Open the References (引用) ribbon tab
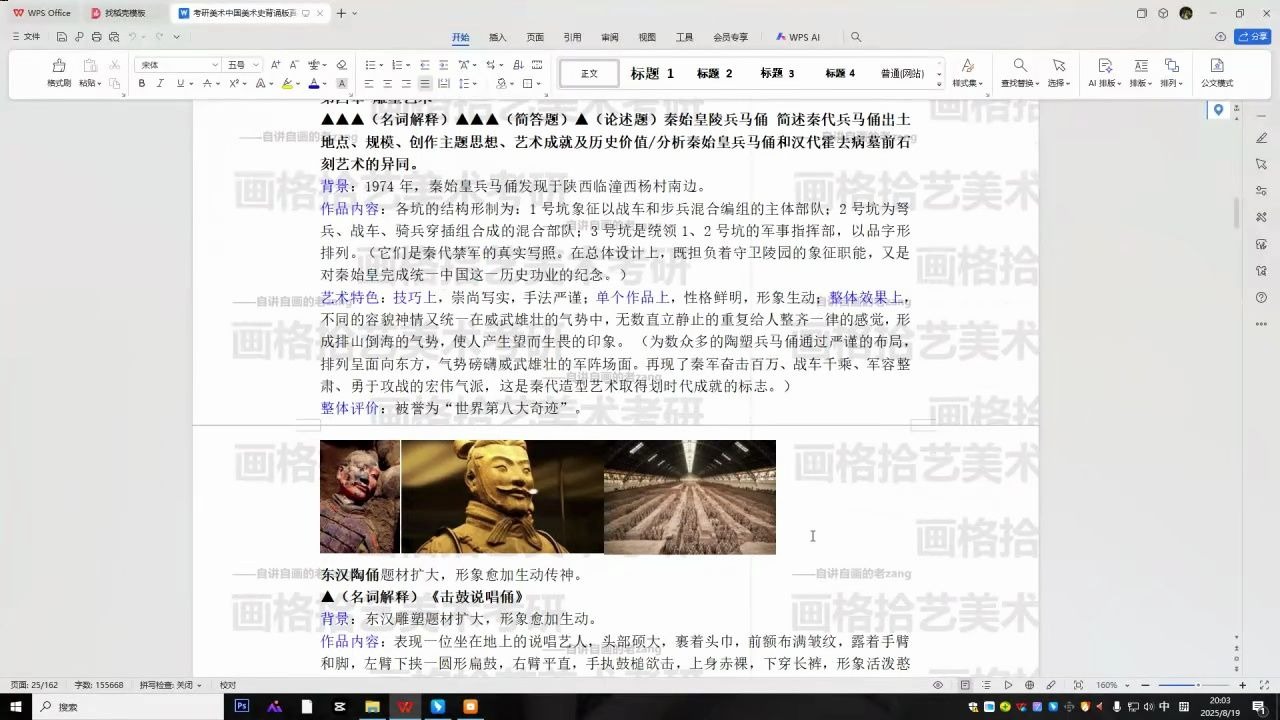This screenshot has height=720, width=1280. [x=572, y=37]
